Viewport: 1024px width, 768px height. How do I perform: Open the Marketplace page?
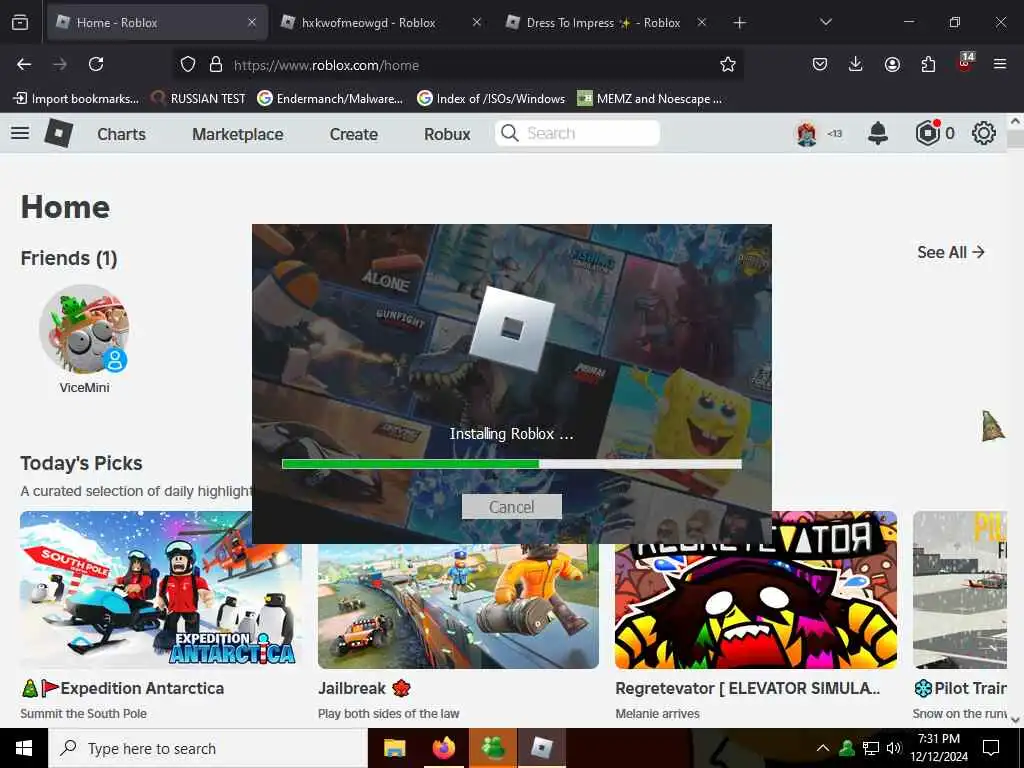point(238,134)
